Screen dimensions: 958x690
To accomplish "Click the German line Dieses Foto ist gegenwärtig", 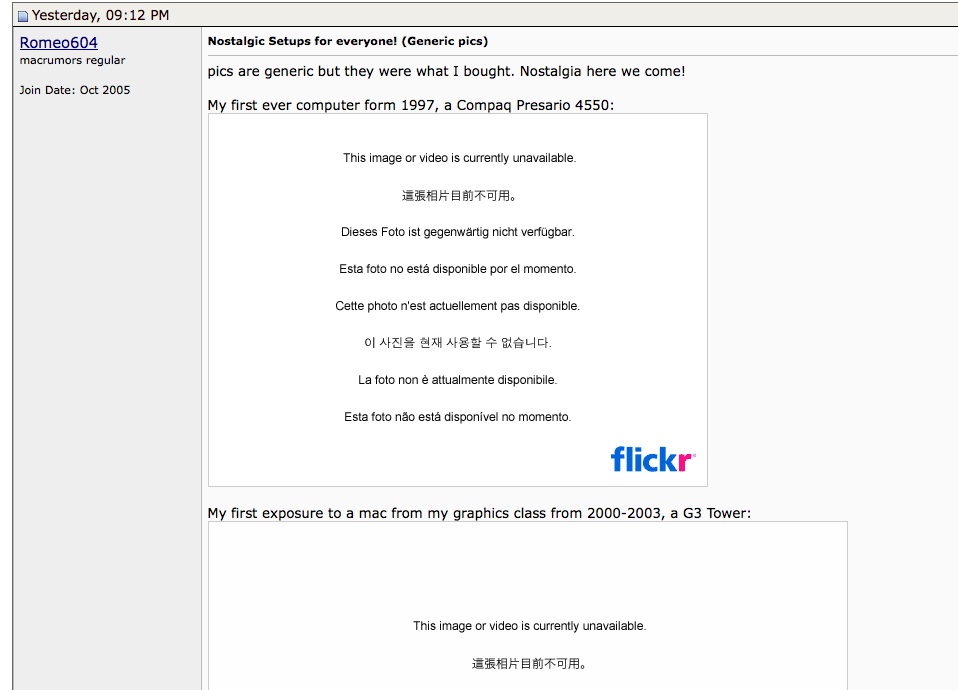I will (458, 232).
